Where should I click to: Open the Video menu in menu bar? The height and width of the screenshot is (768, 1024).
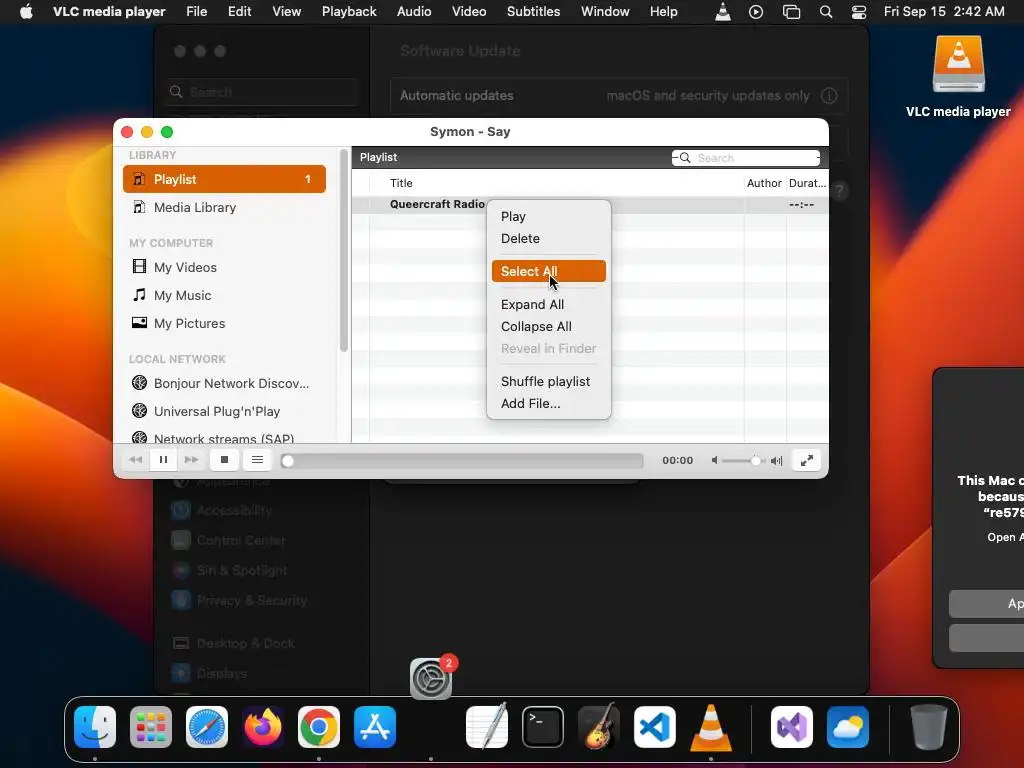coord(469,12)
